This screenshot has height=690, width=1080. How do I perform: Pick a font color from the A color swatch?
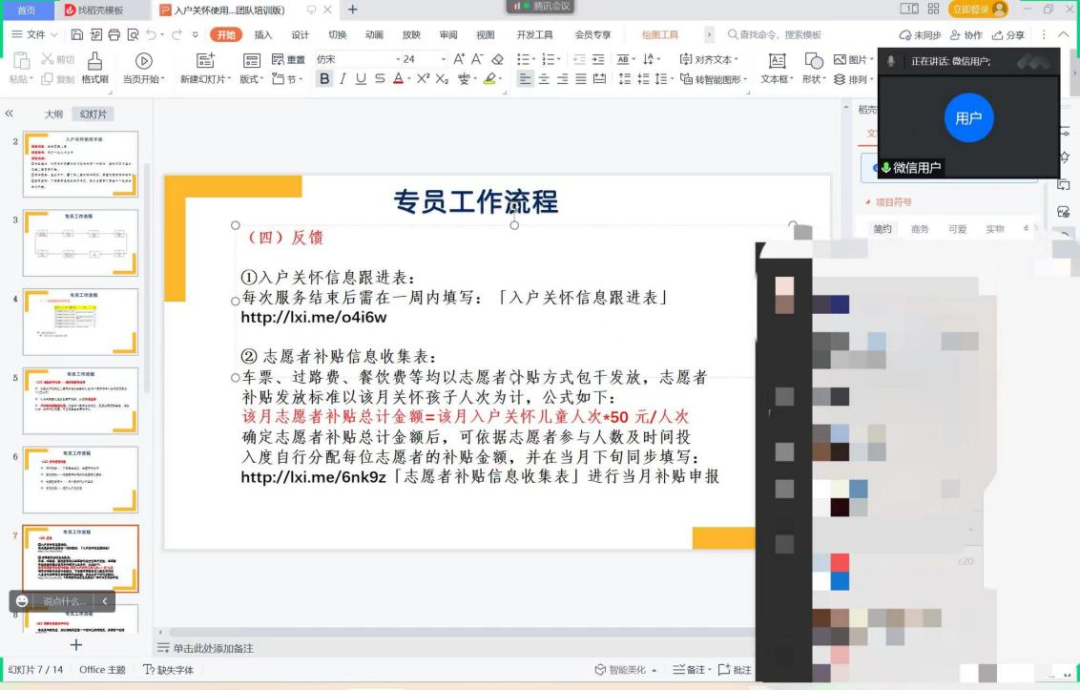click(x=399, y=77)
